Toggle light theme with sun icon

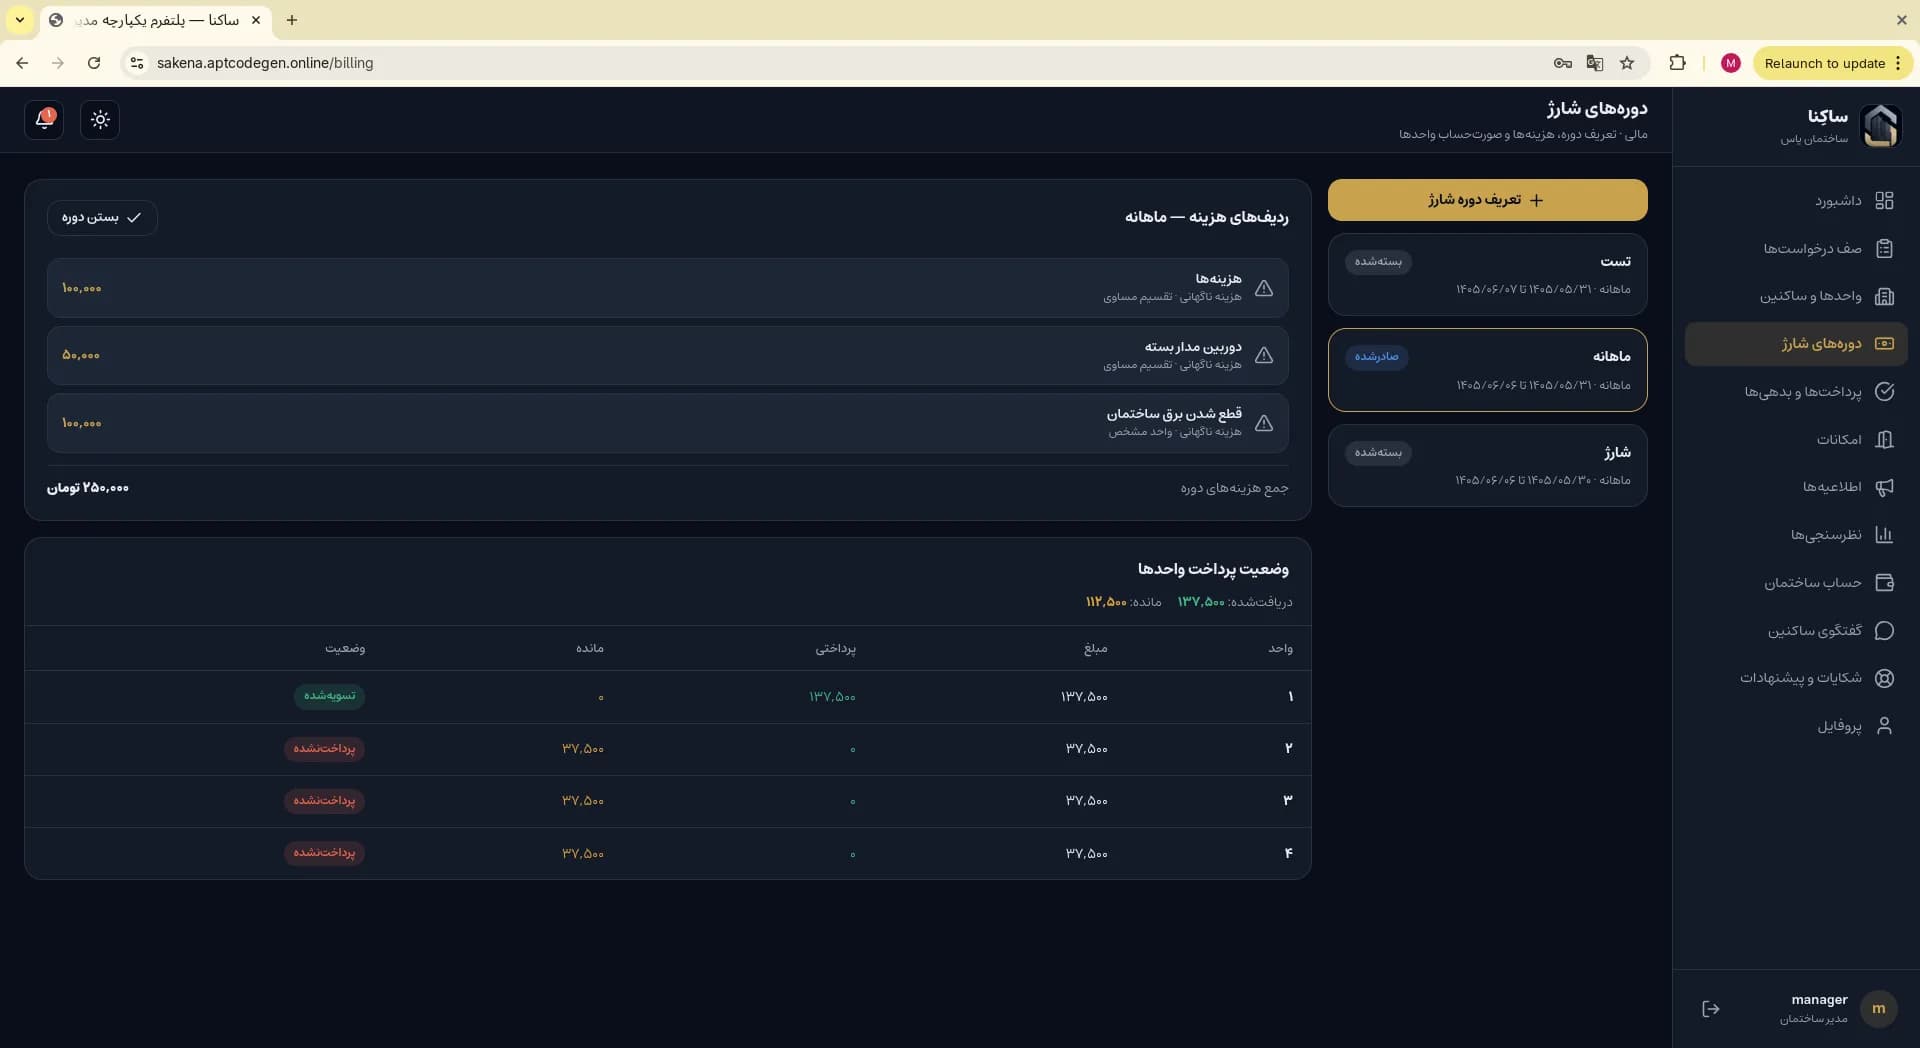(100, 120)
